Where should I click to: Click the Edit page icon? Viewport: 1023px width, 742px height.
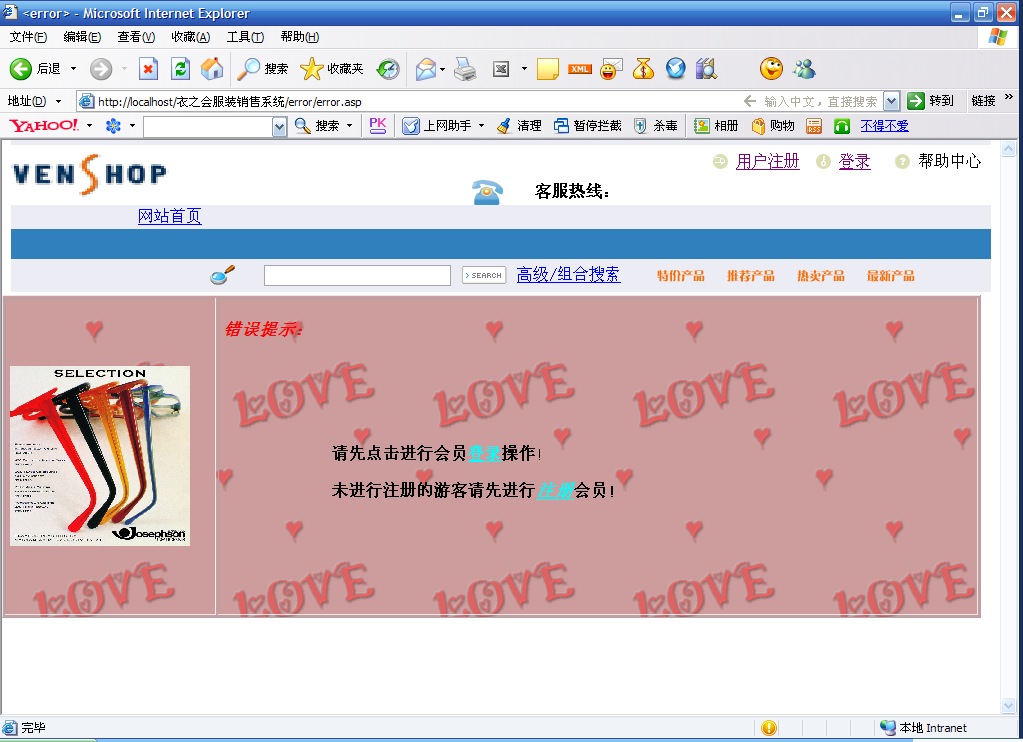pos(501,69)
